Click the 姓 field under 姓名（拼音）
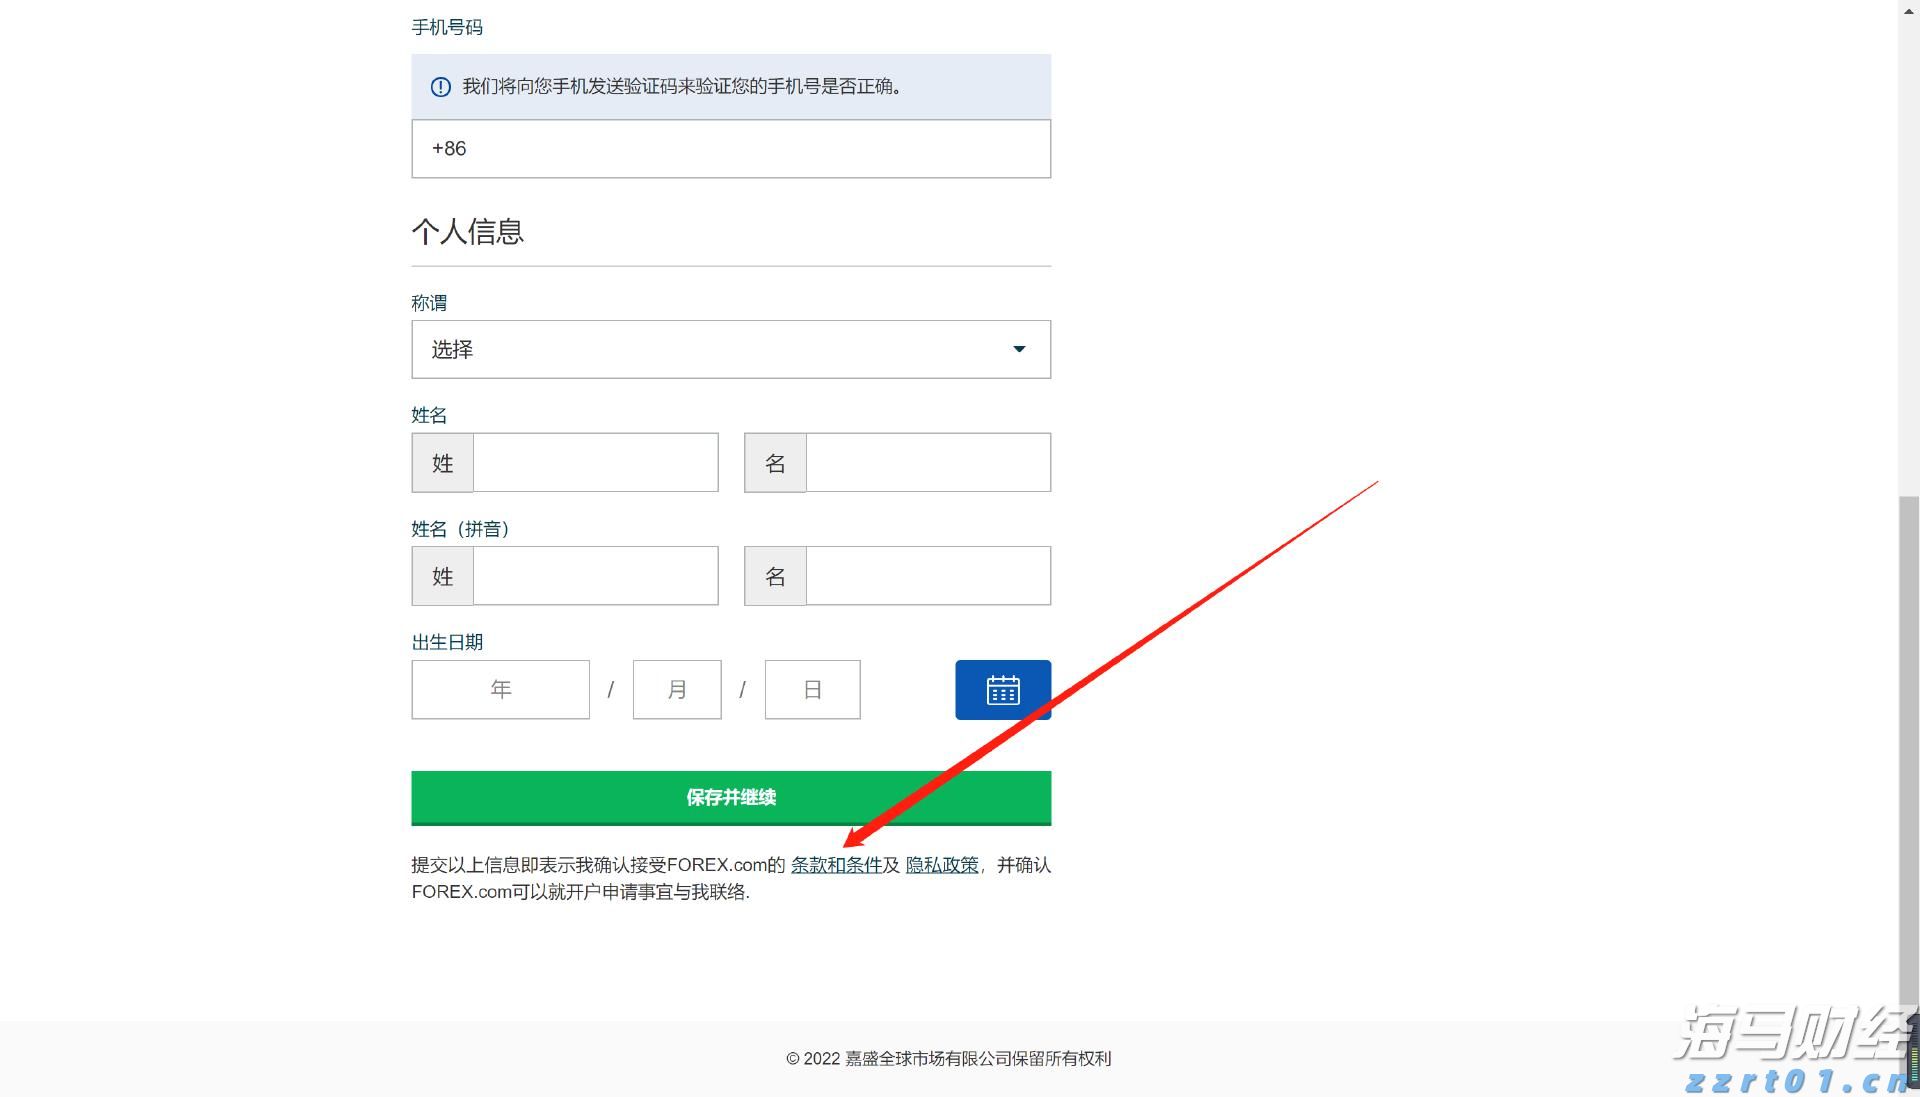The image size is (1920, 1097). [x=595, y=575]
